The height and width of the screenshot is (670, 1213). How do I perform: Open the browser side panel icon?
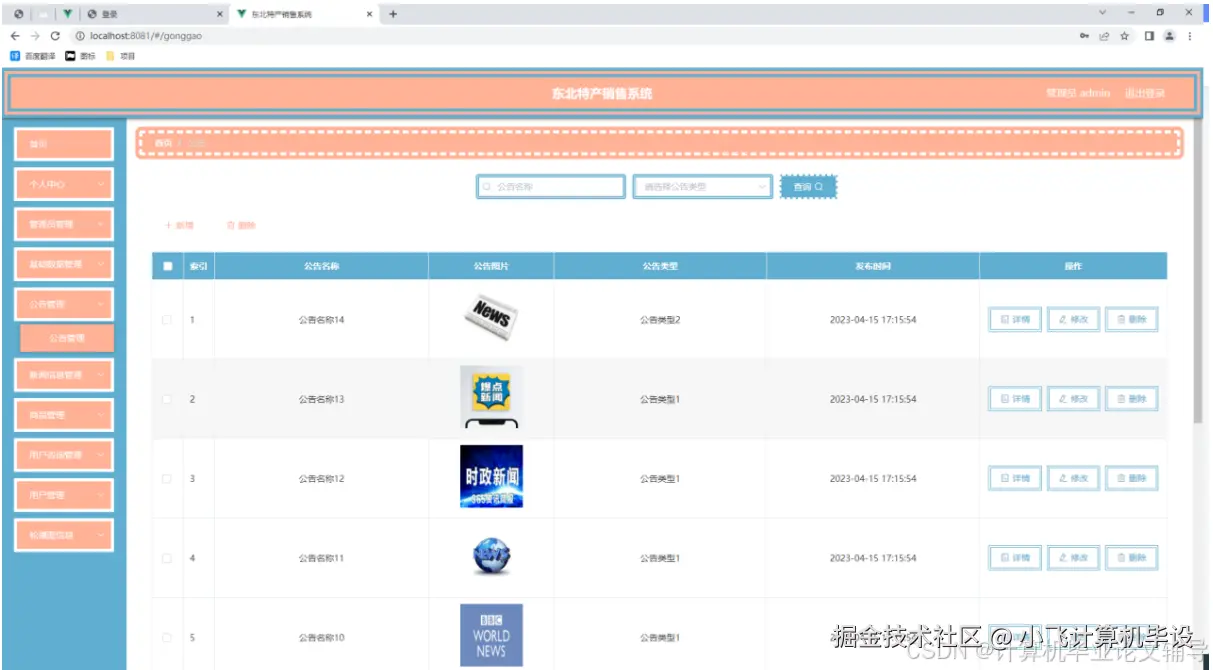pyautogui.click(x=1150, y=36)
